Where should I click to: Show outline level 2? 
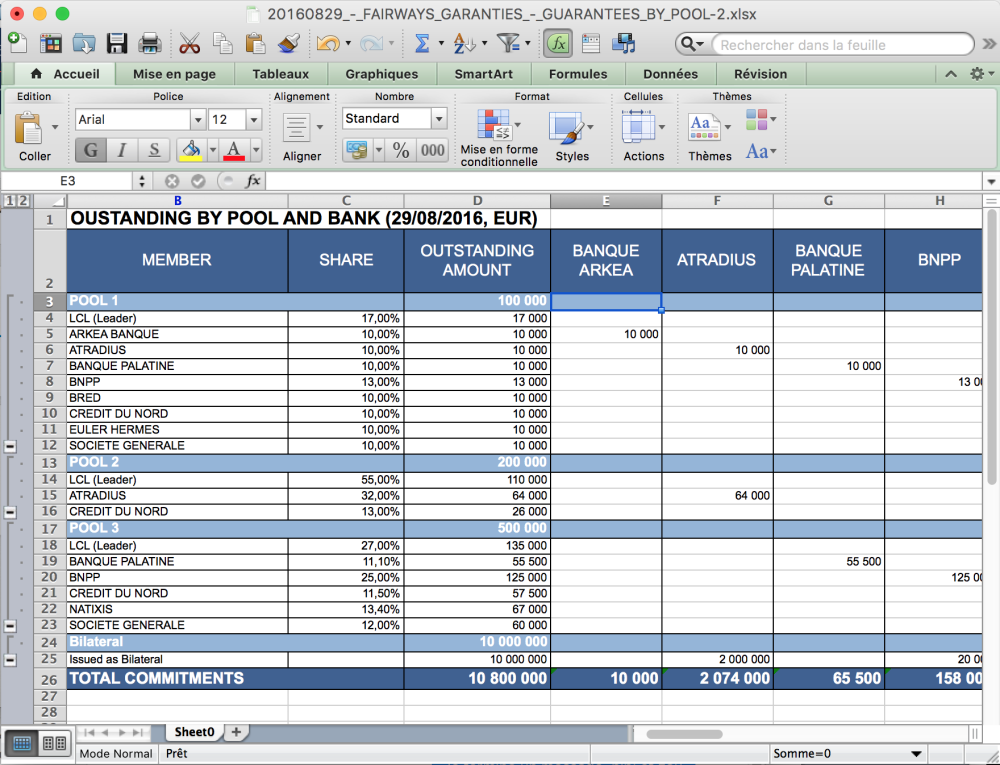click(x=23, y=201)
